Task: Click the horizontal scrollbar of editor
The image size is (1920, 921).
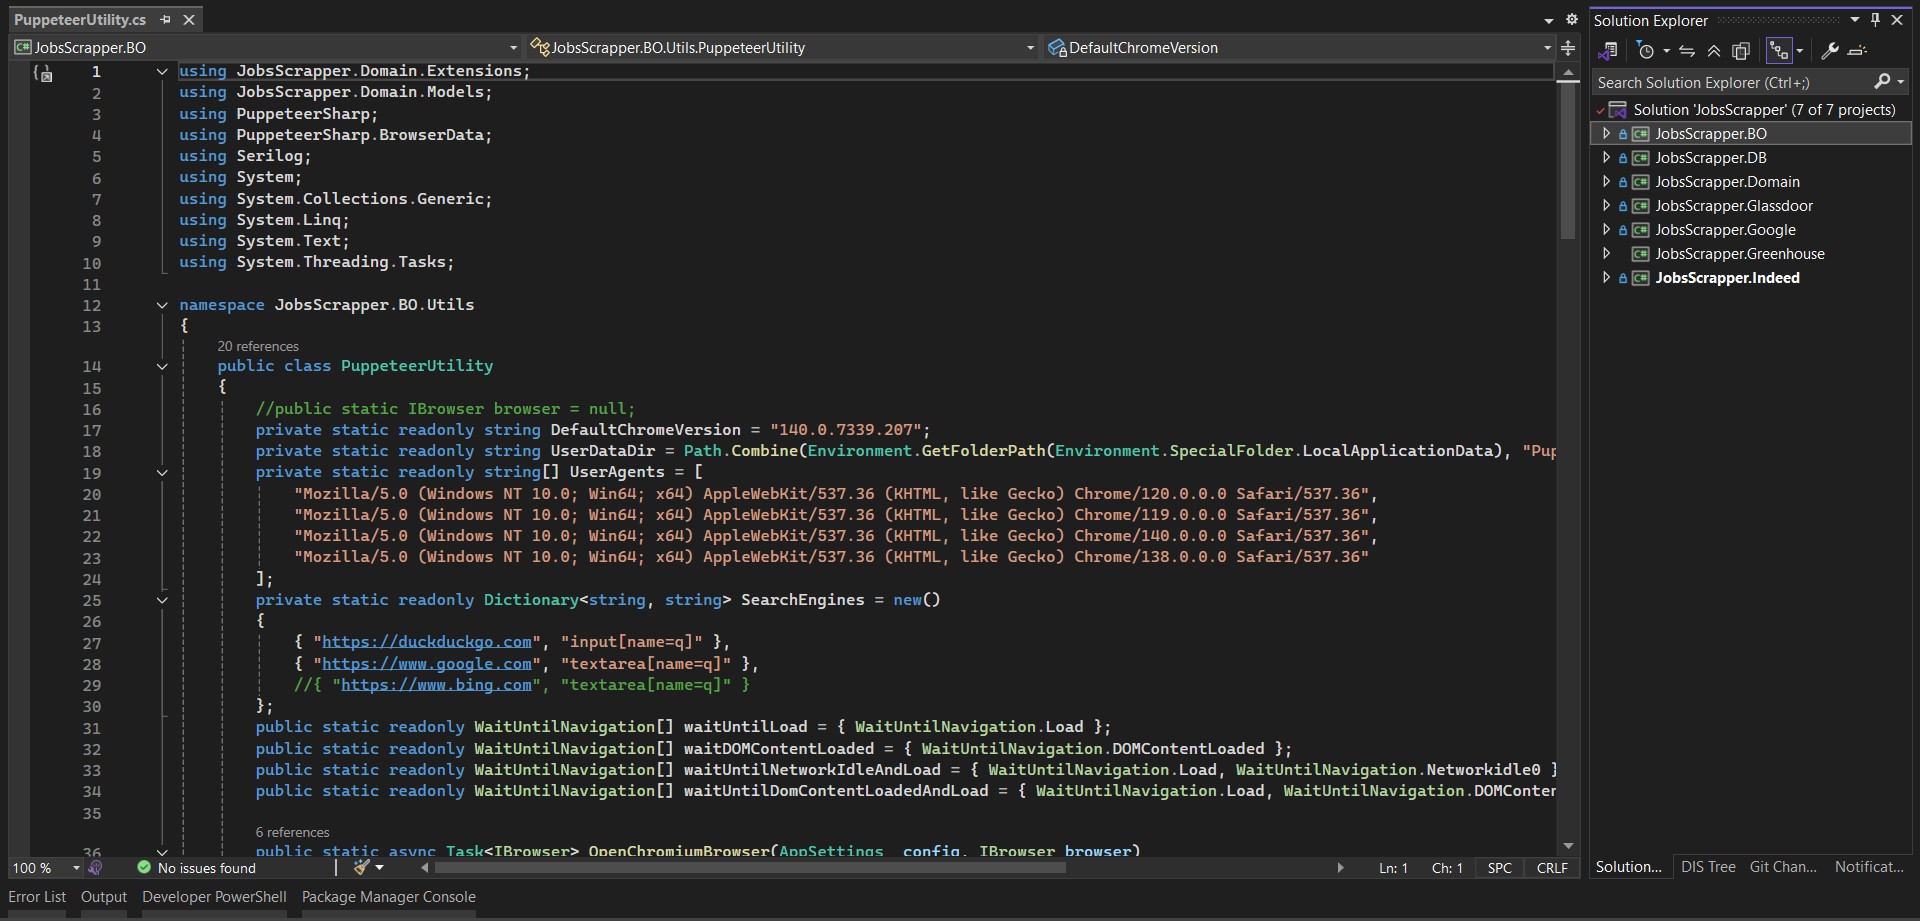Action: (x=750, y=868)
